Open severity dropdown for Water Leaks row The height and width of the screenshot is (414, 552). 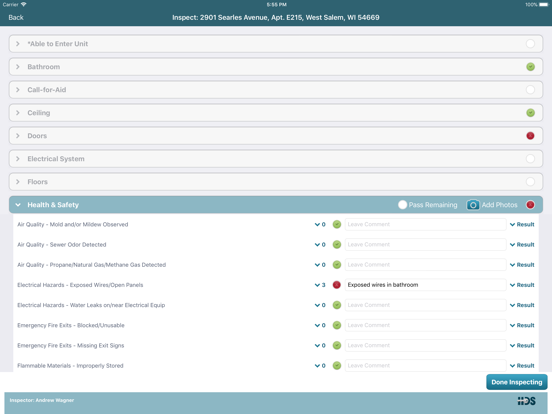point(320,305)
